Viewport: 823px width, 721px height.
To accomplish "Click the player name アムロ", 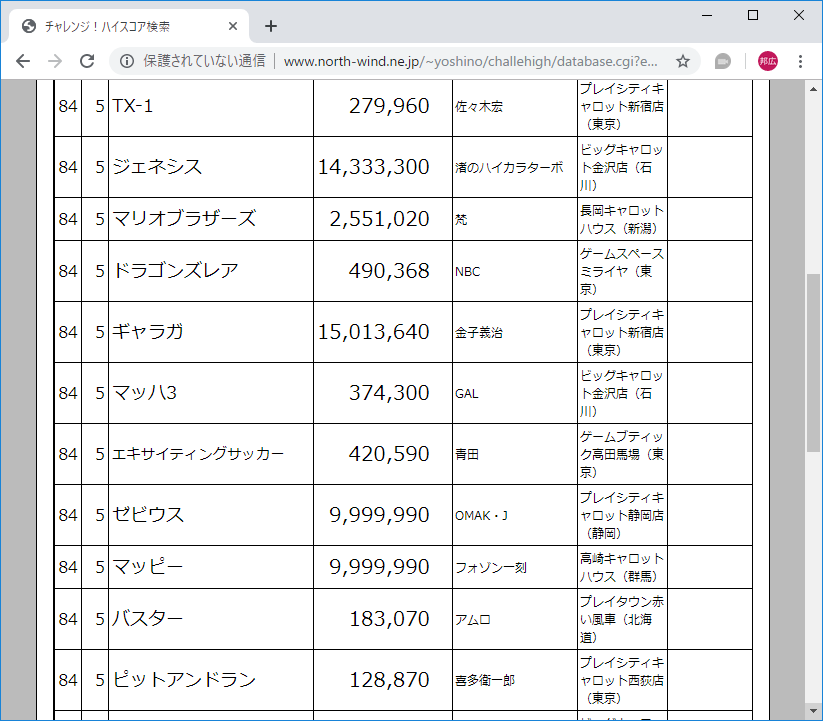I will (472, 619).
